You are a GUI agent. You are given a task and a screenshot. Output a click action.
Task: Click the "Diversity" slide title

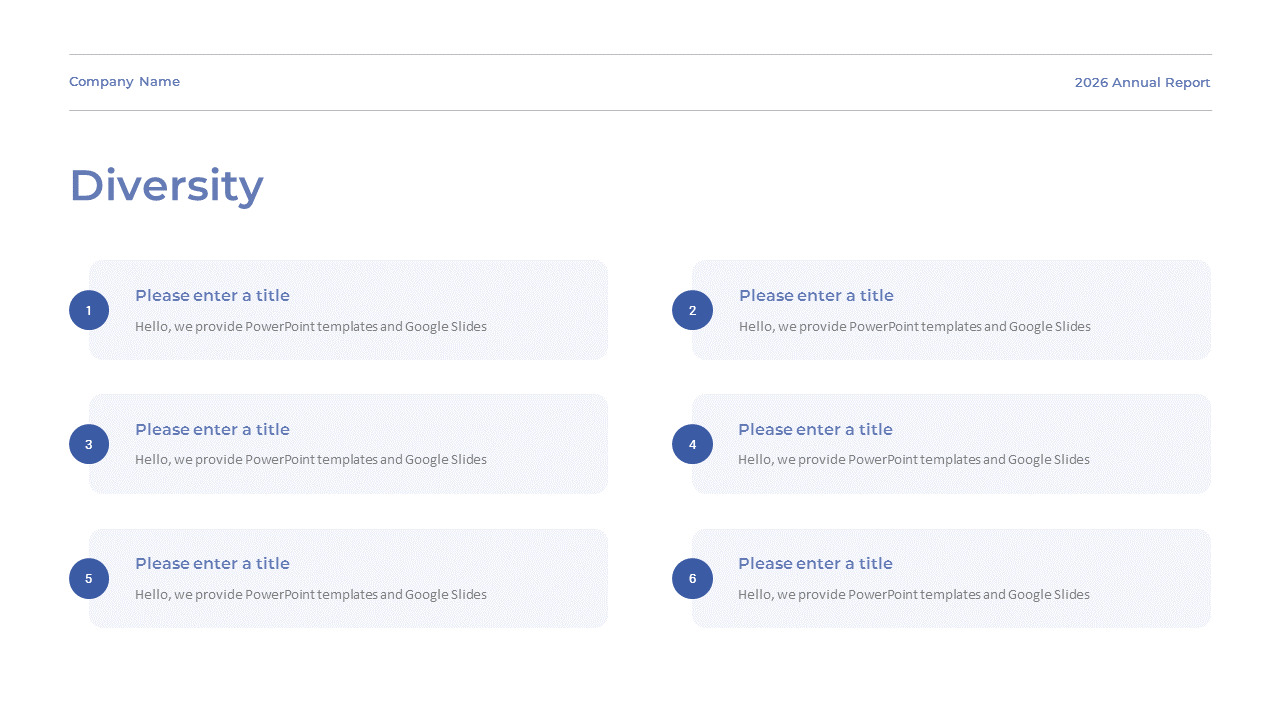(x=166, y=186)
